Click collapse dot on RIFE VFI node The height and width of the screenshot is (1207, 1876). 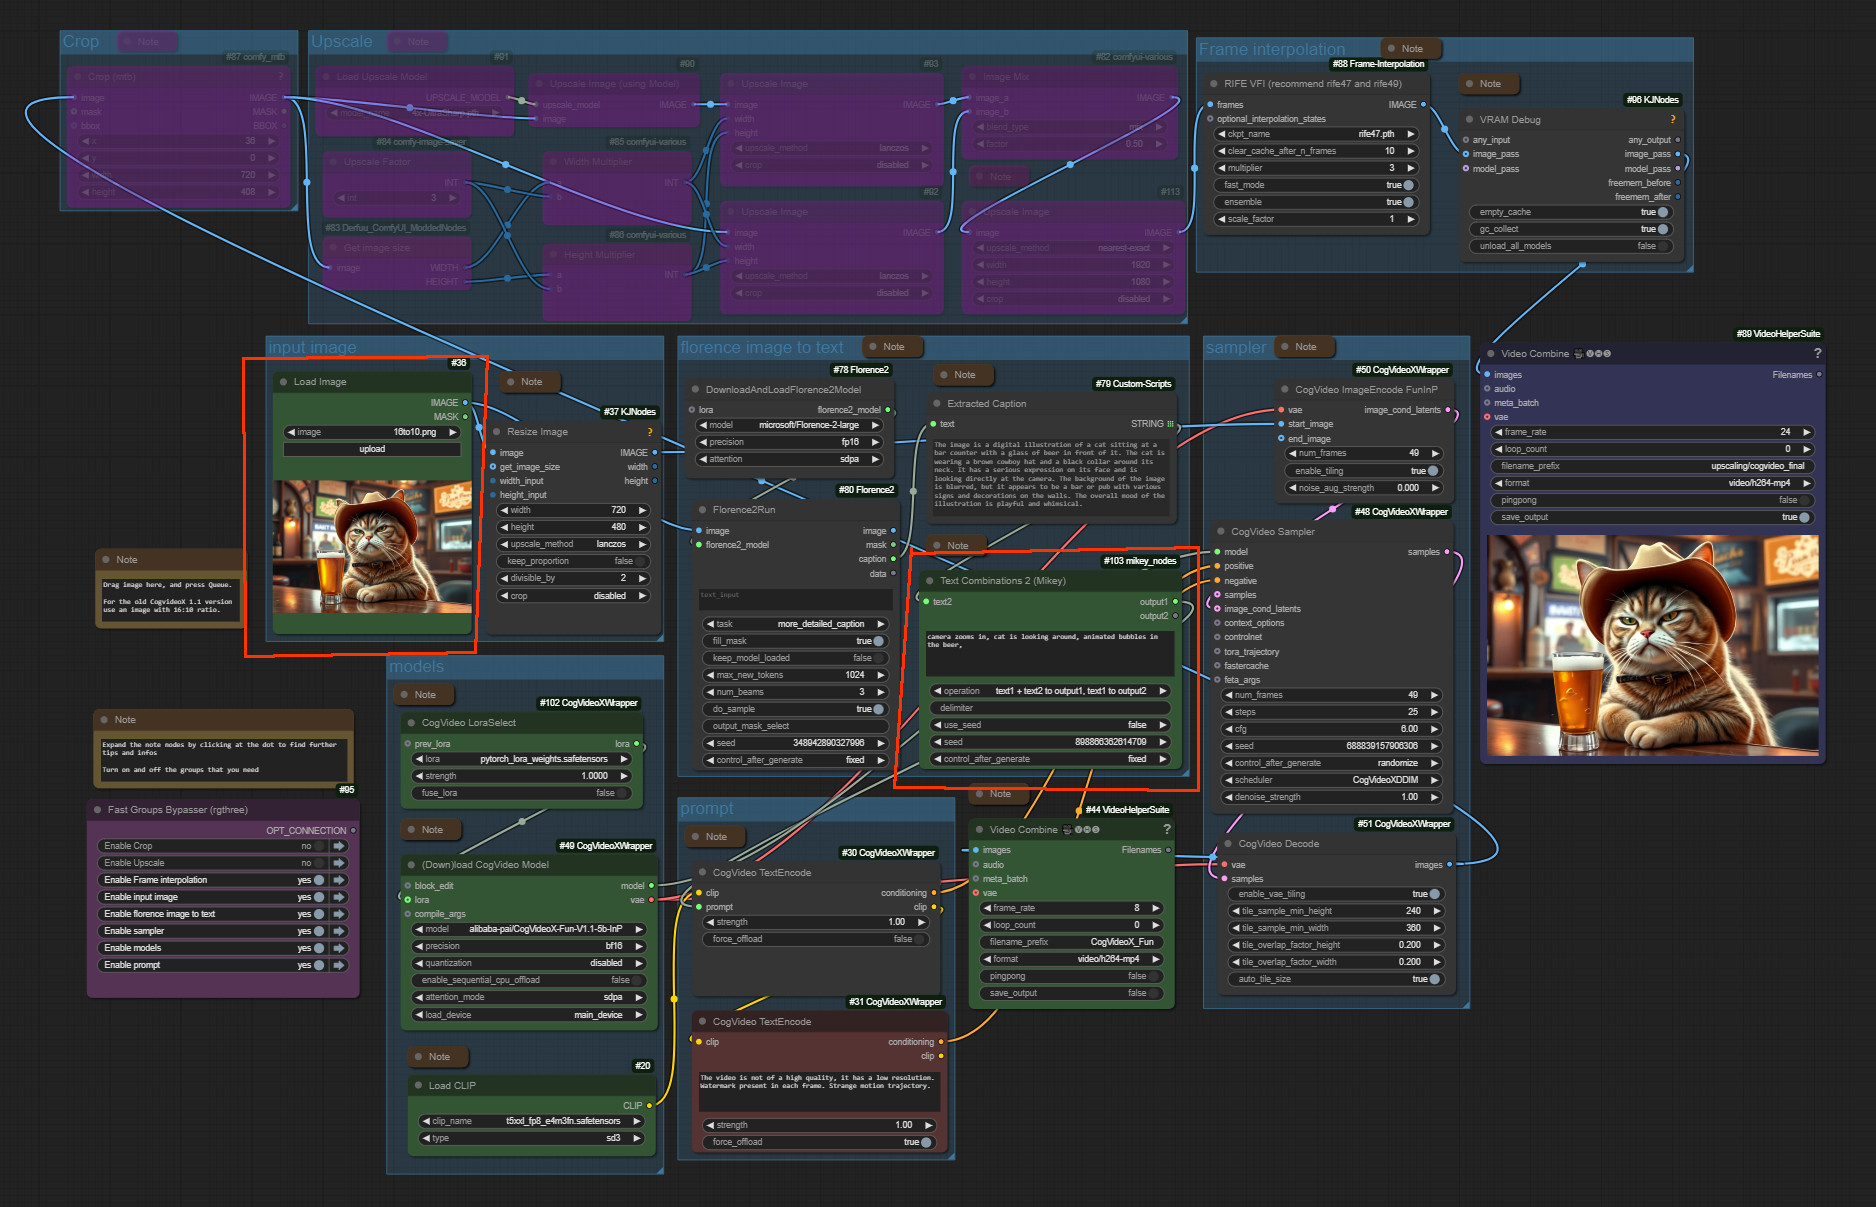[1214, 84]
